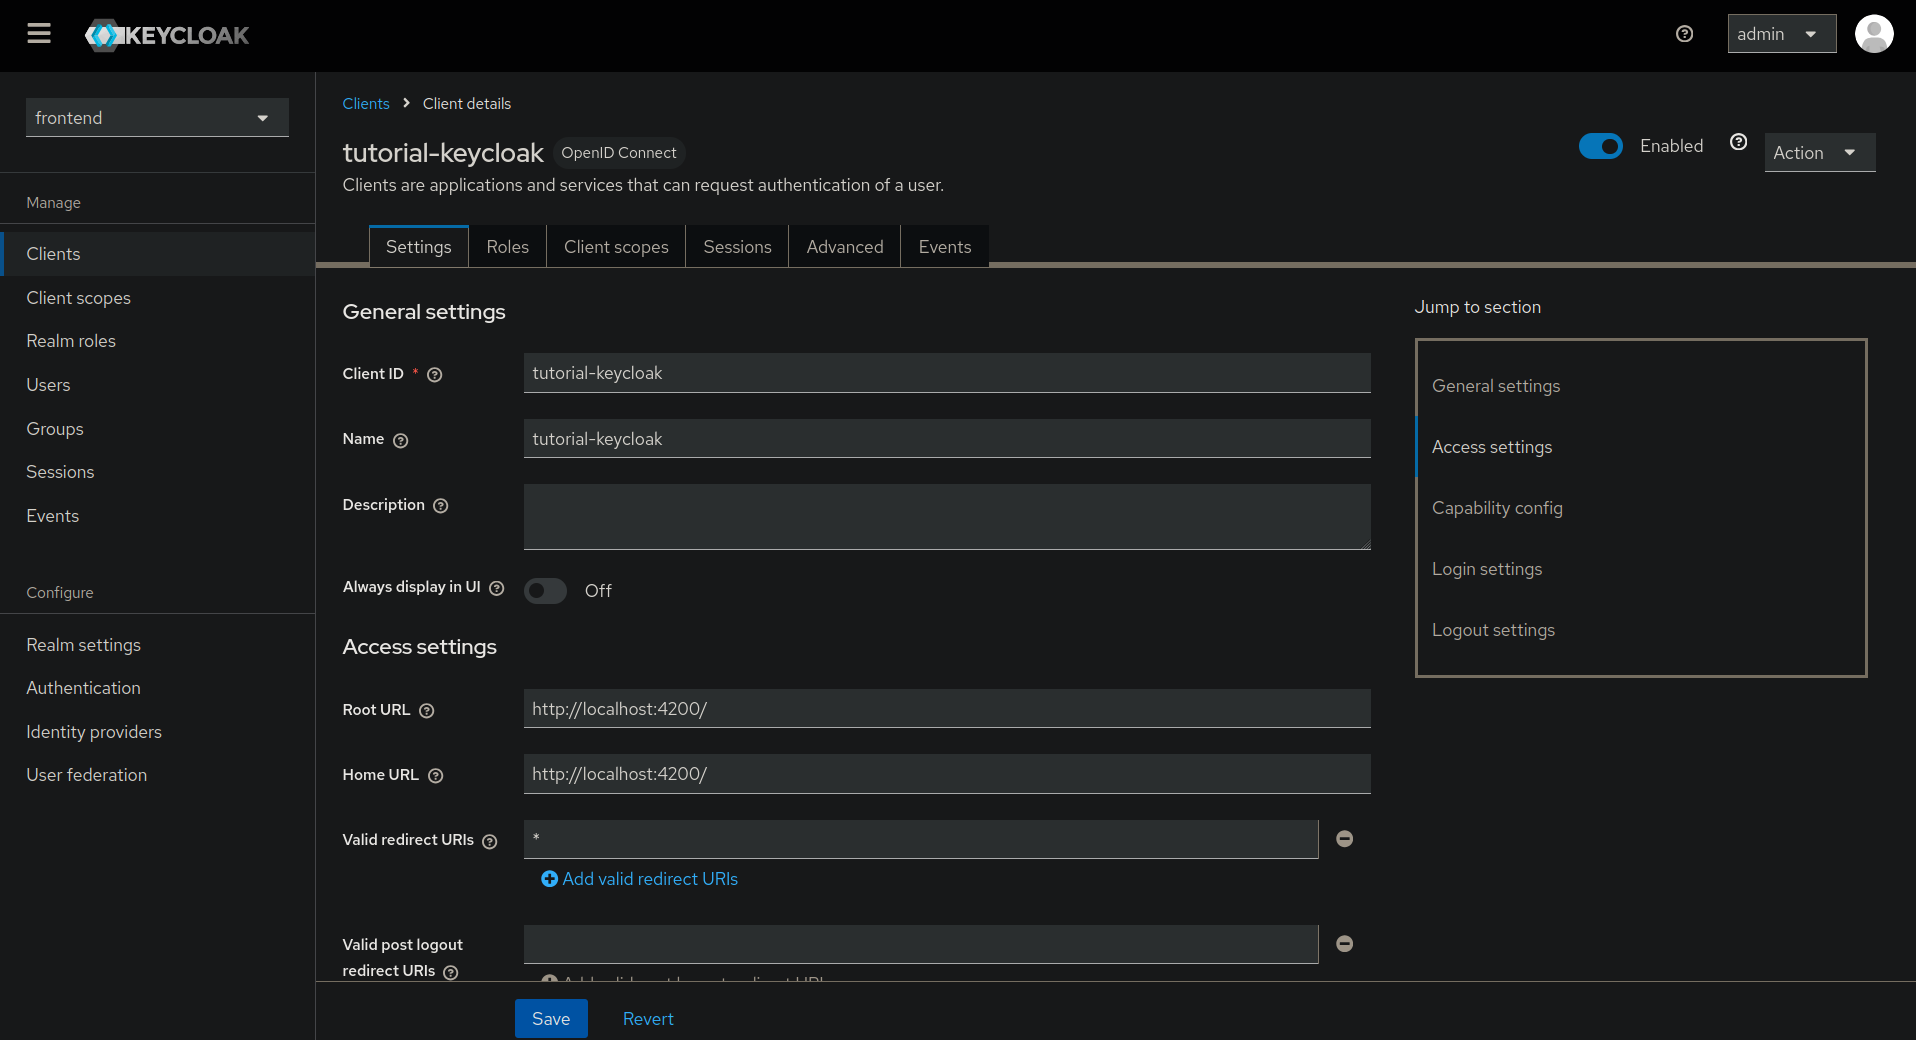Switch to the Advanced tab
This screenshot has height=1040, width=1916.
coord(845,247)
